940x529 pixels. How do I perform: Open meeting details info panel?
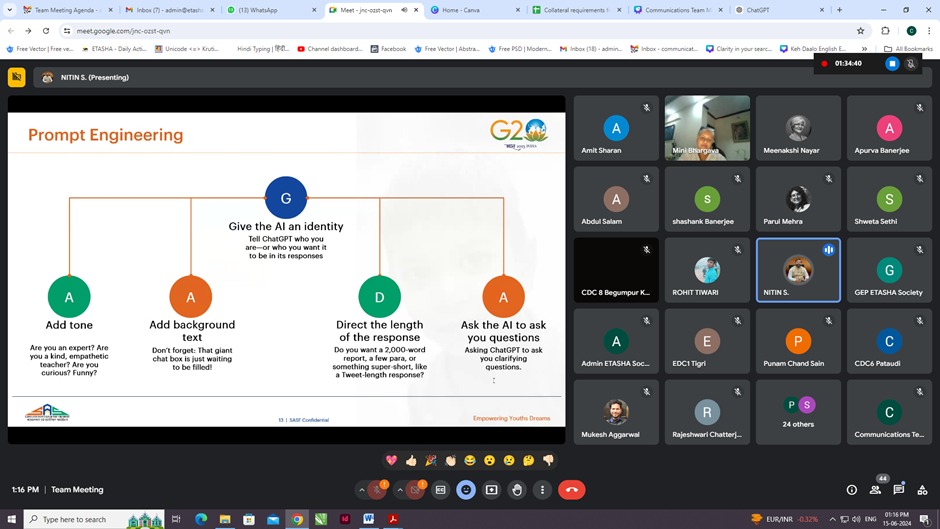851,490
